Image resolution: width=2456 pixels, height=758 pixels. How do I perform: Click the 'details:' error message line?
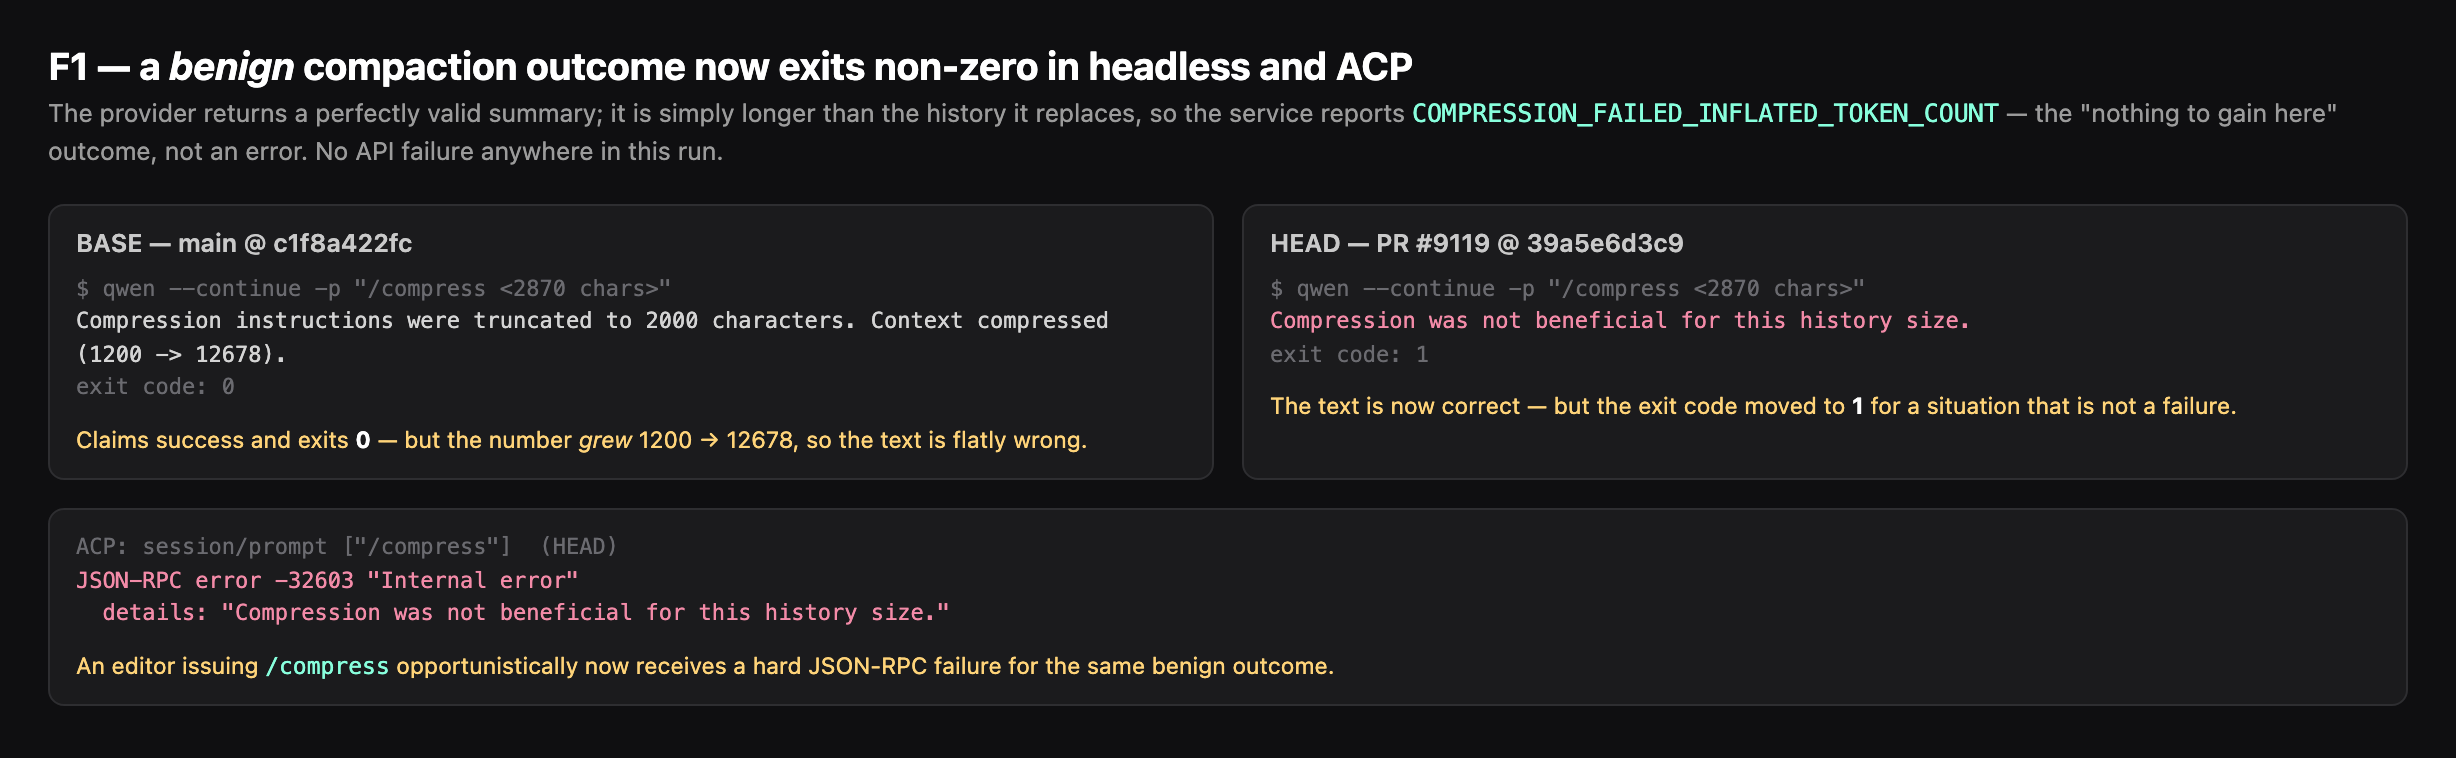525,612
